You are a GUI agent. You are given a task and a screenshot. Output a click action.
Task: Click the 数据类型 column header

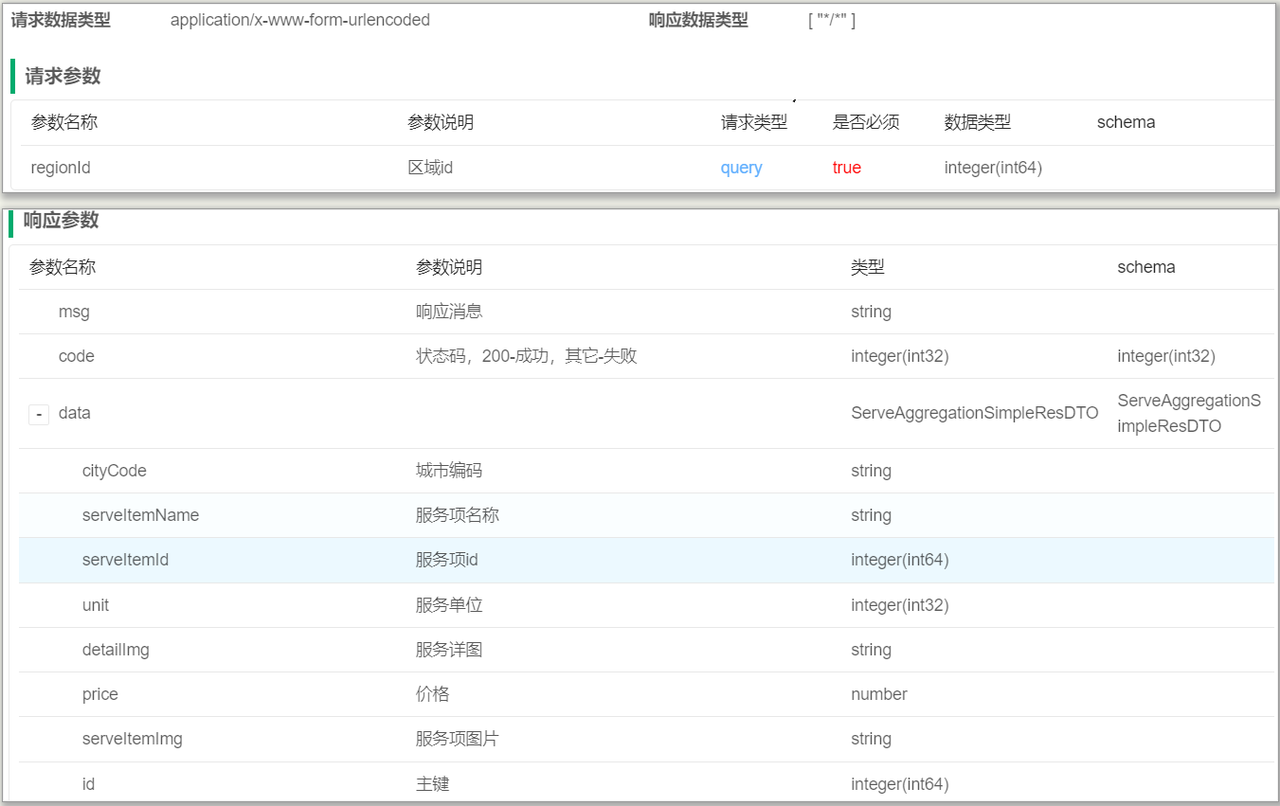977,123
